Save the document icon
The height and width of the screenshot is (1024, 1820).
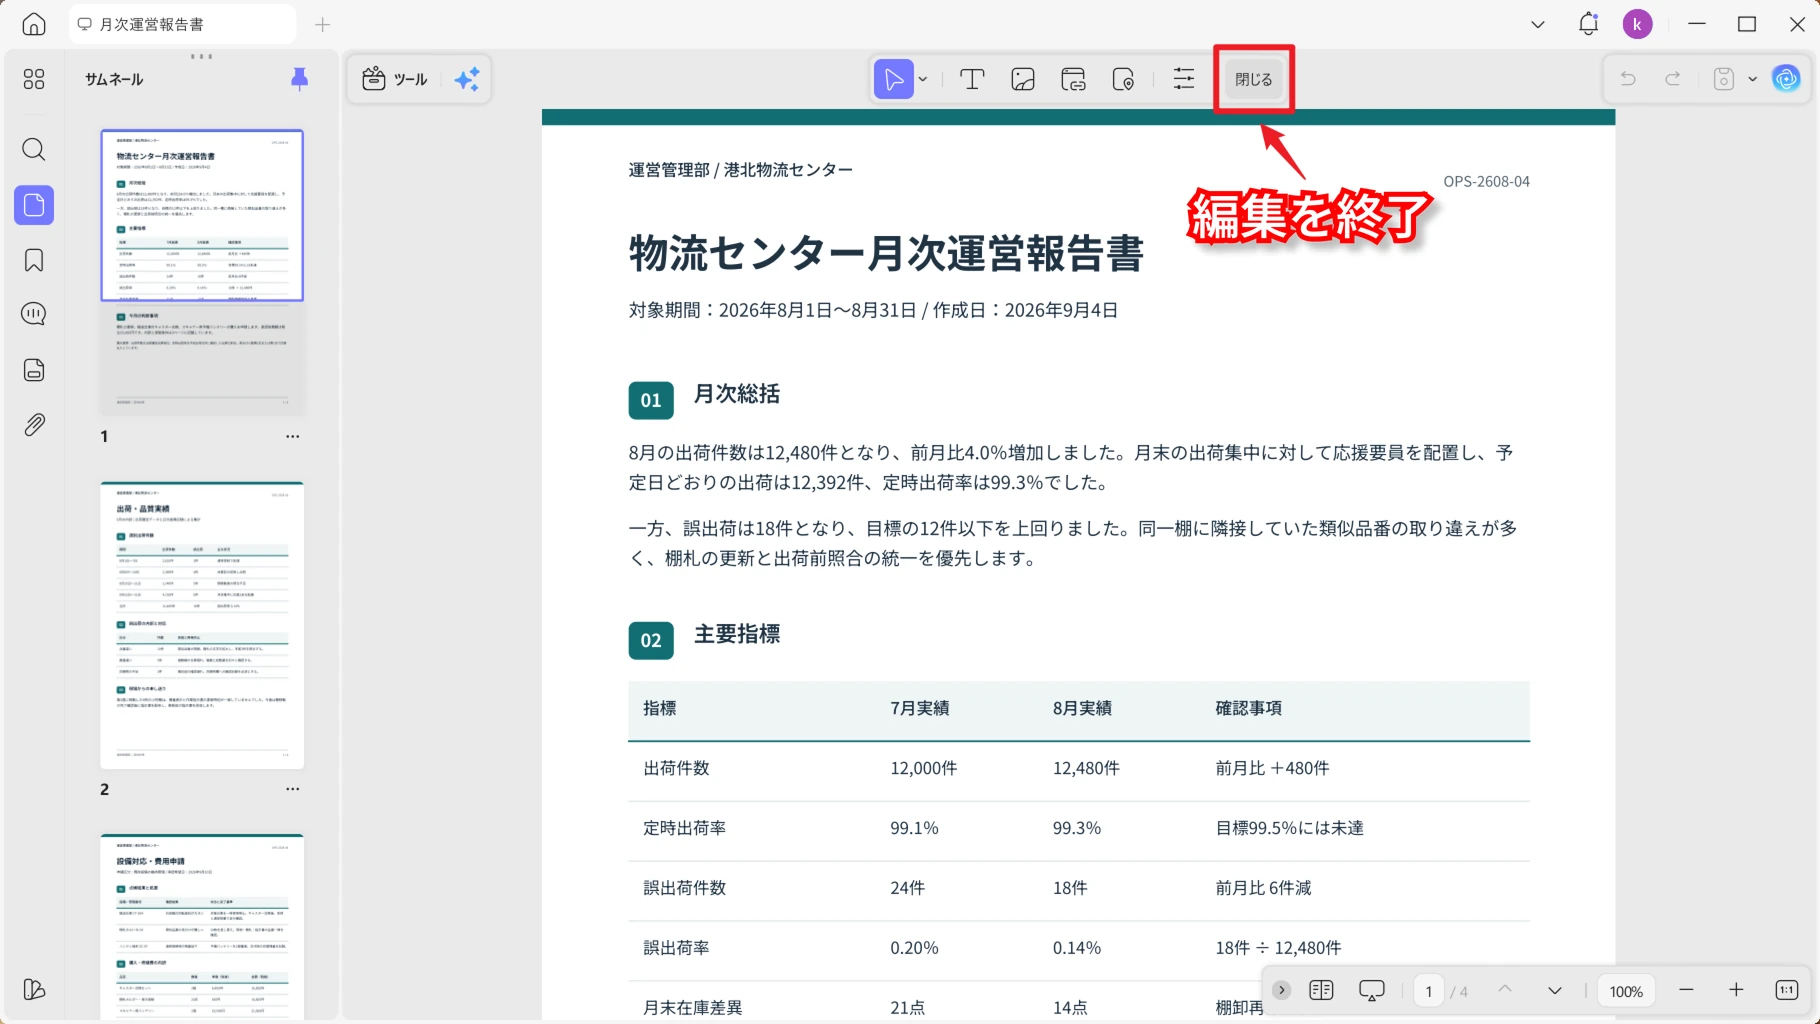1724,79
